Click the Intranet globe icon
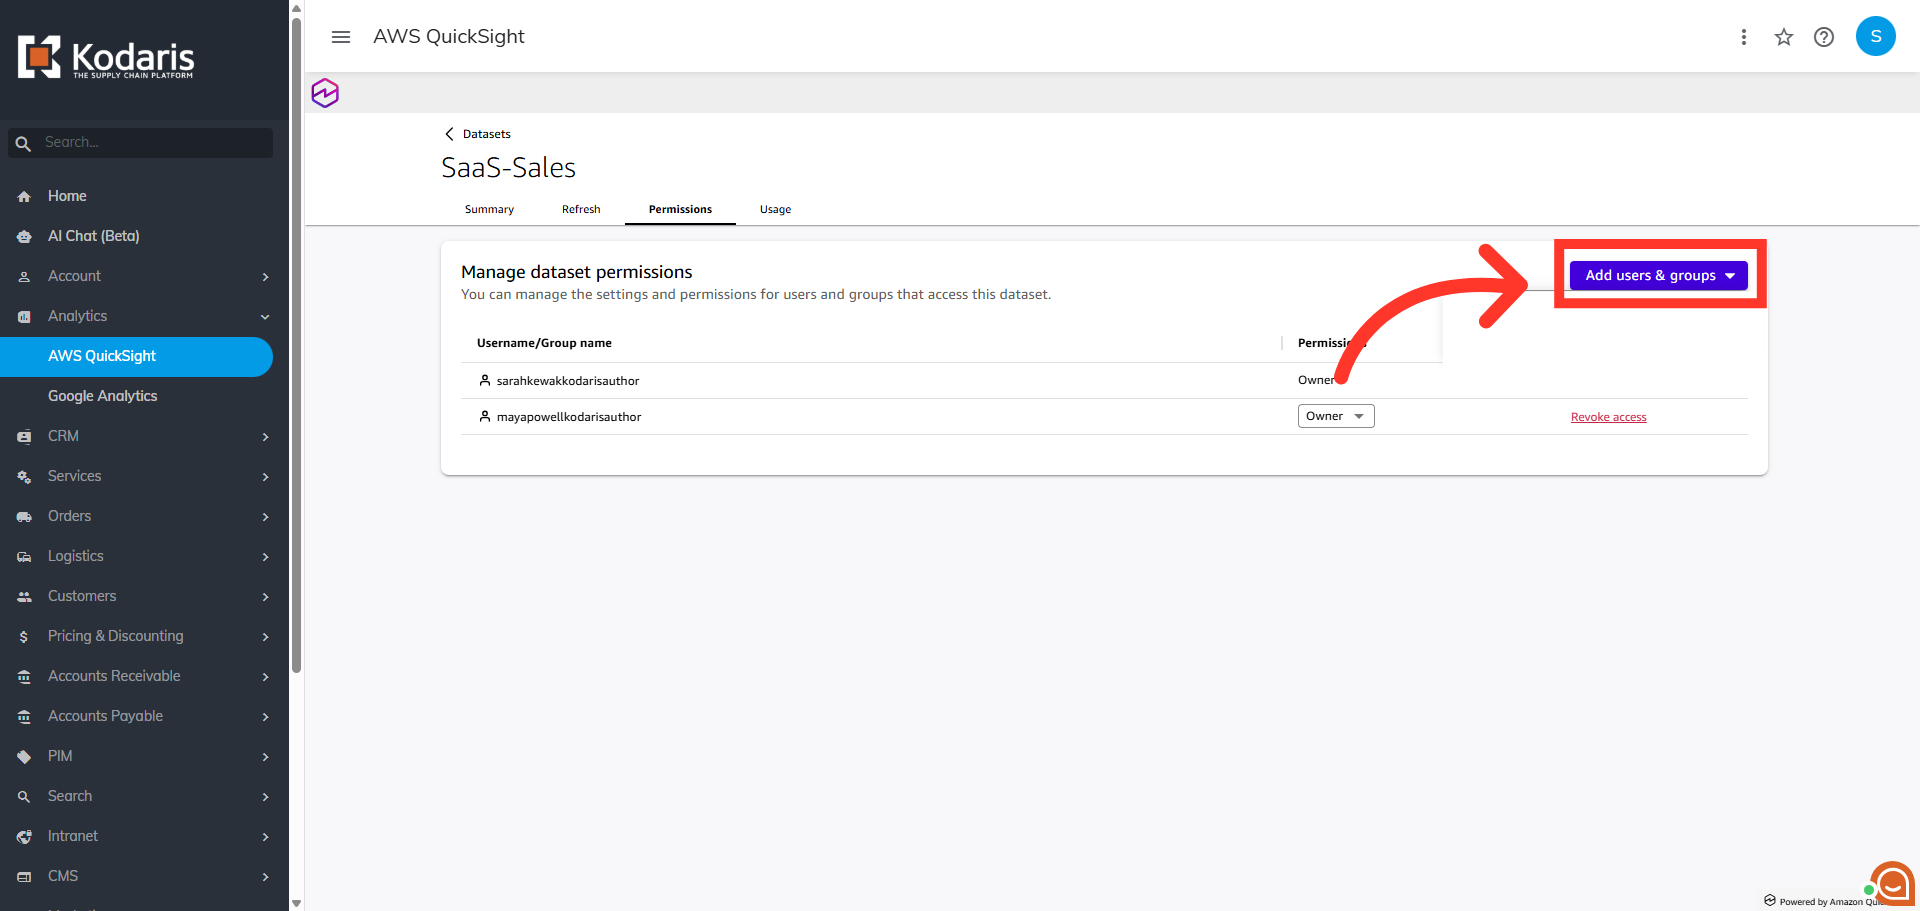Screen dimensions: 1920x911 click(24, 837)
